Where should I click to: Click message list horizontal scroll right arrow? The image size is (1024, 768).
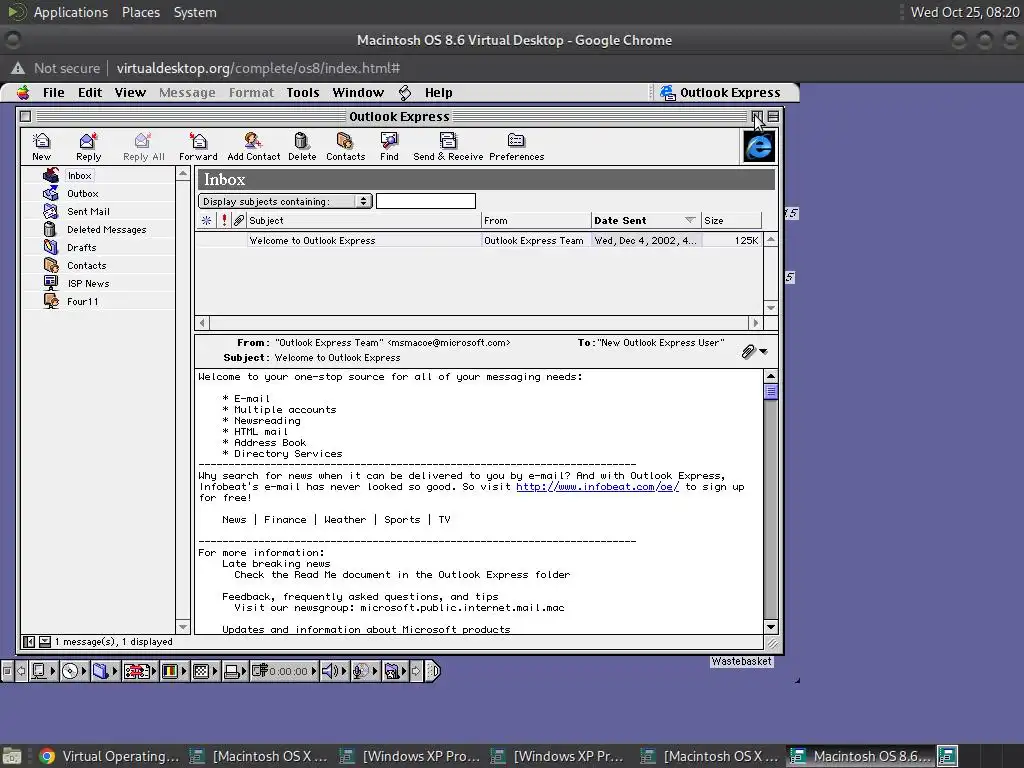click(x=756, y=323)
